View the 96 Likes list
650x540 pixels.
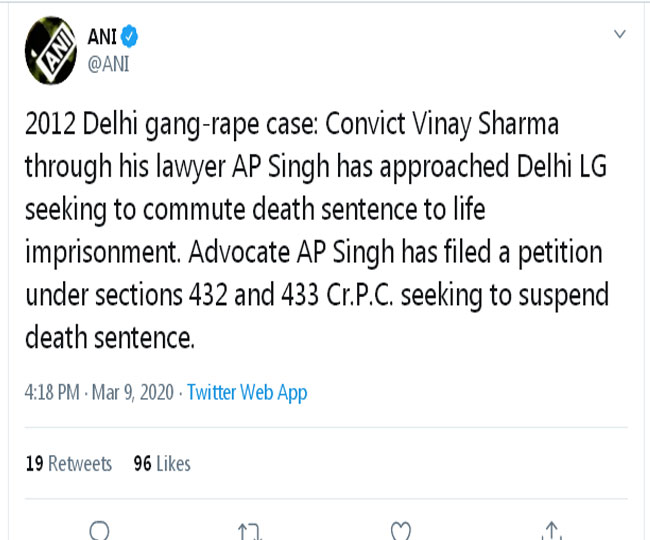pos(161,463)
